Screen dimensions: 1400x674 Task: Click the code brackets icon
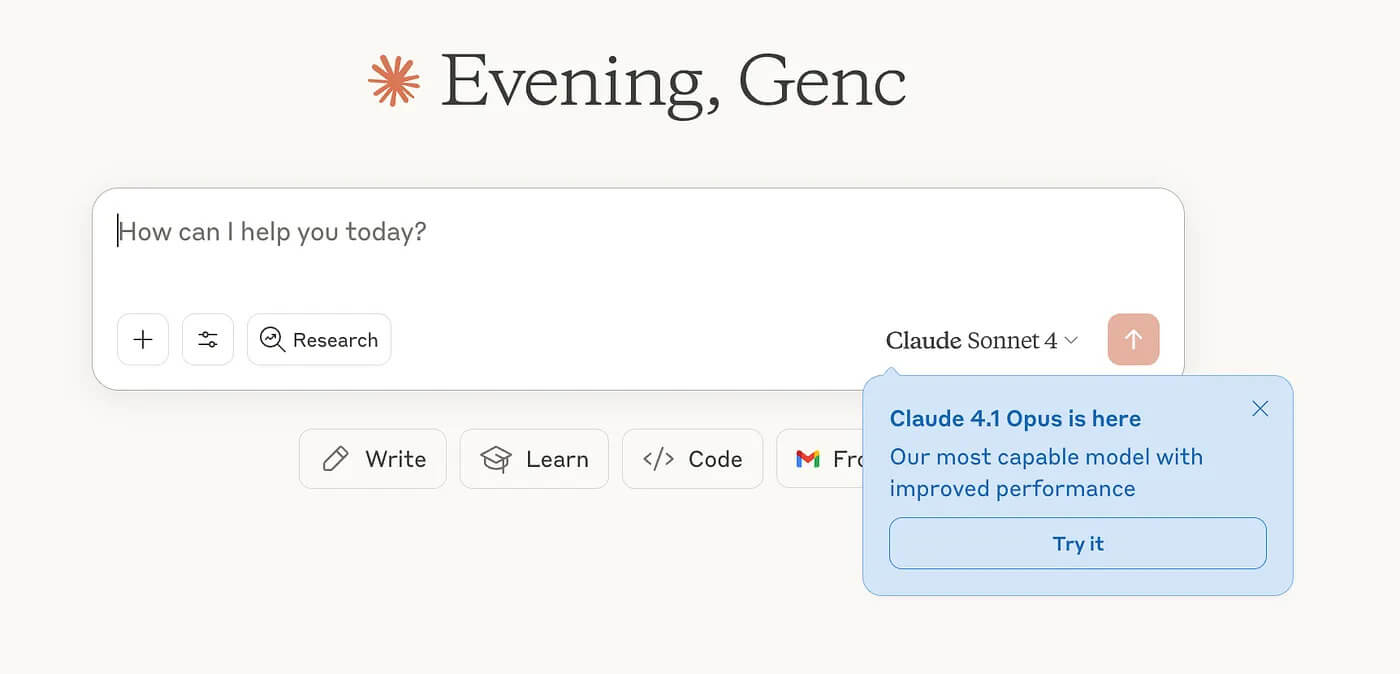(x=658, y=459)
